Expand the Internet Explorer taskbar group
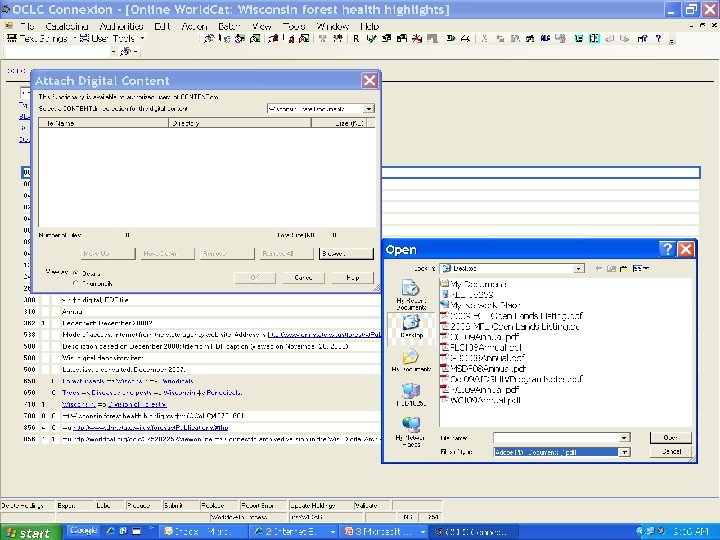 [332, 532]
